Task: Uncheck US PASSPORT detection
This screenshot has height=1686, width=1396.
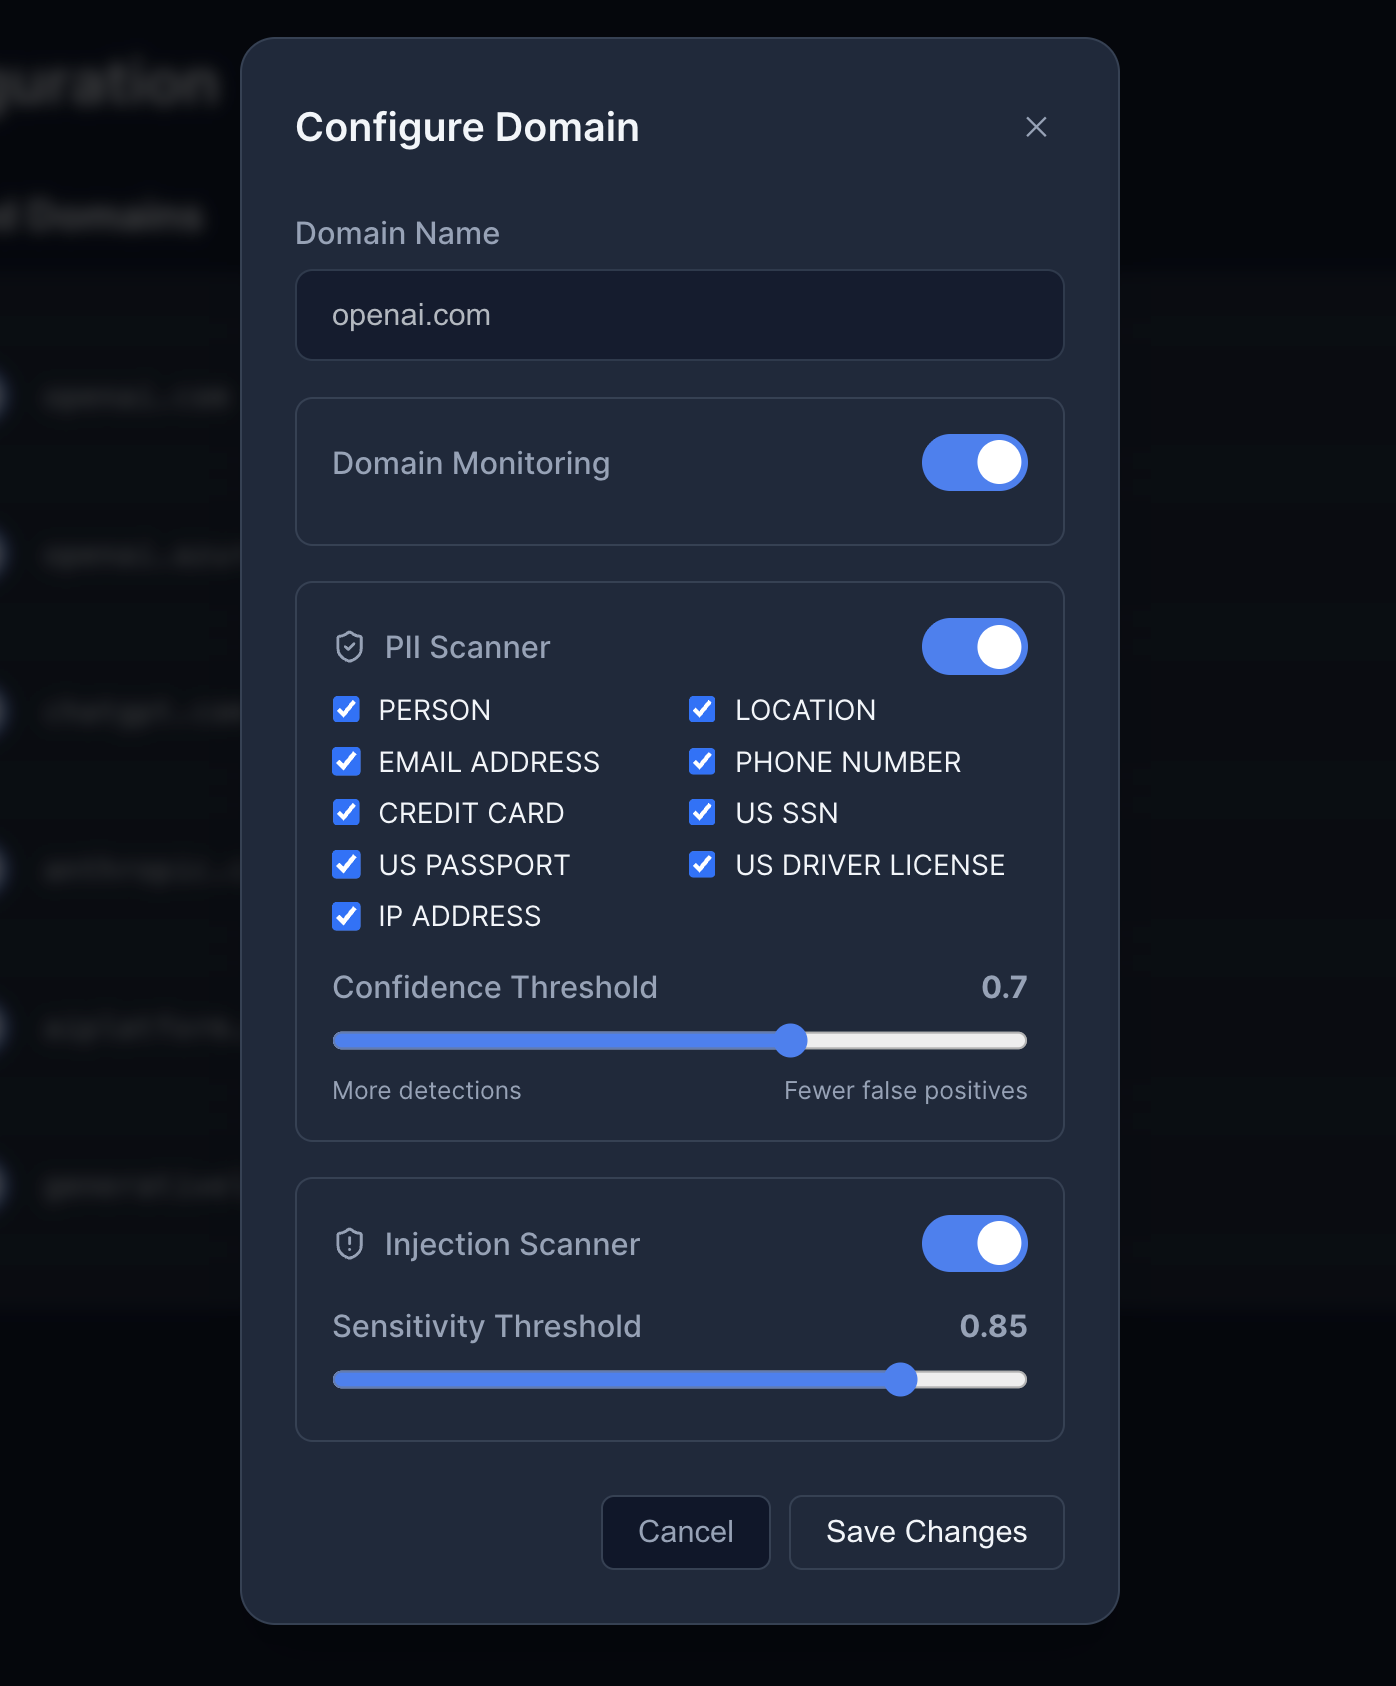Action: tap(346, 864)
